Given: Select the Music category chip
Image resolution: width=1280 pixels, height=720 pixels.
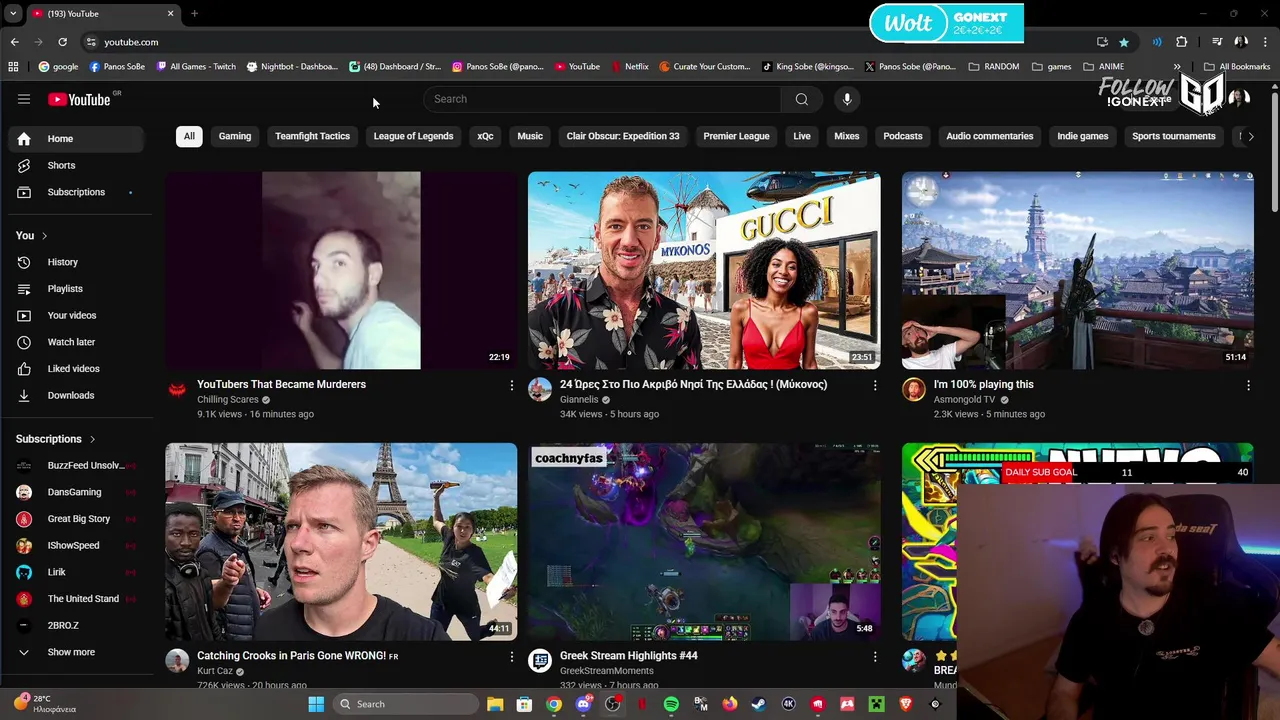Looking at the screenshot, I should (x=530, y=136).
